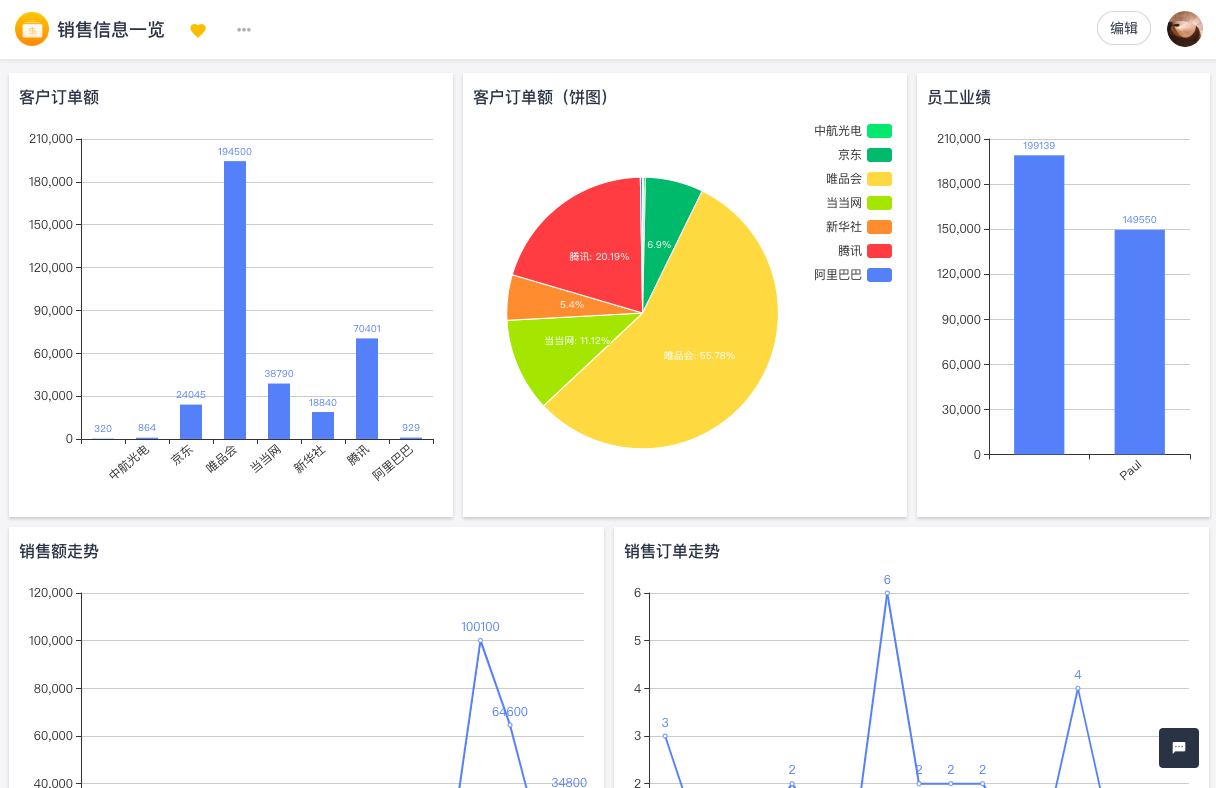1216x788 pixels.
Task: Toggle the 当当网 legend swatch
Action: pos(879,203)
